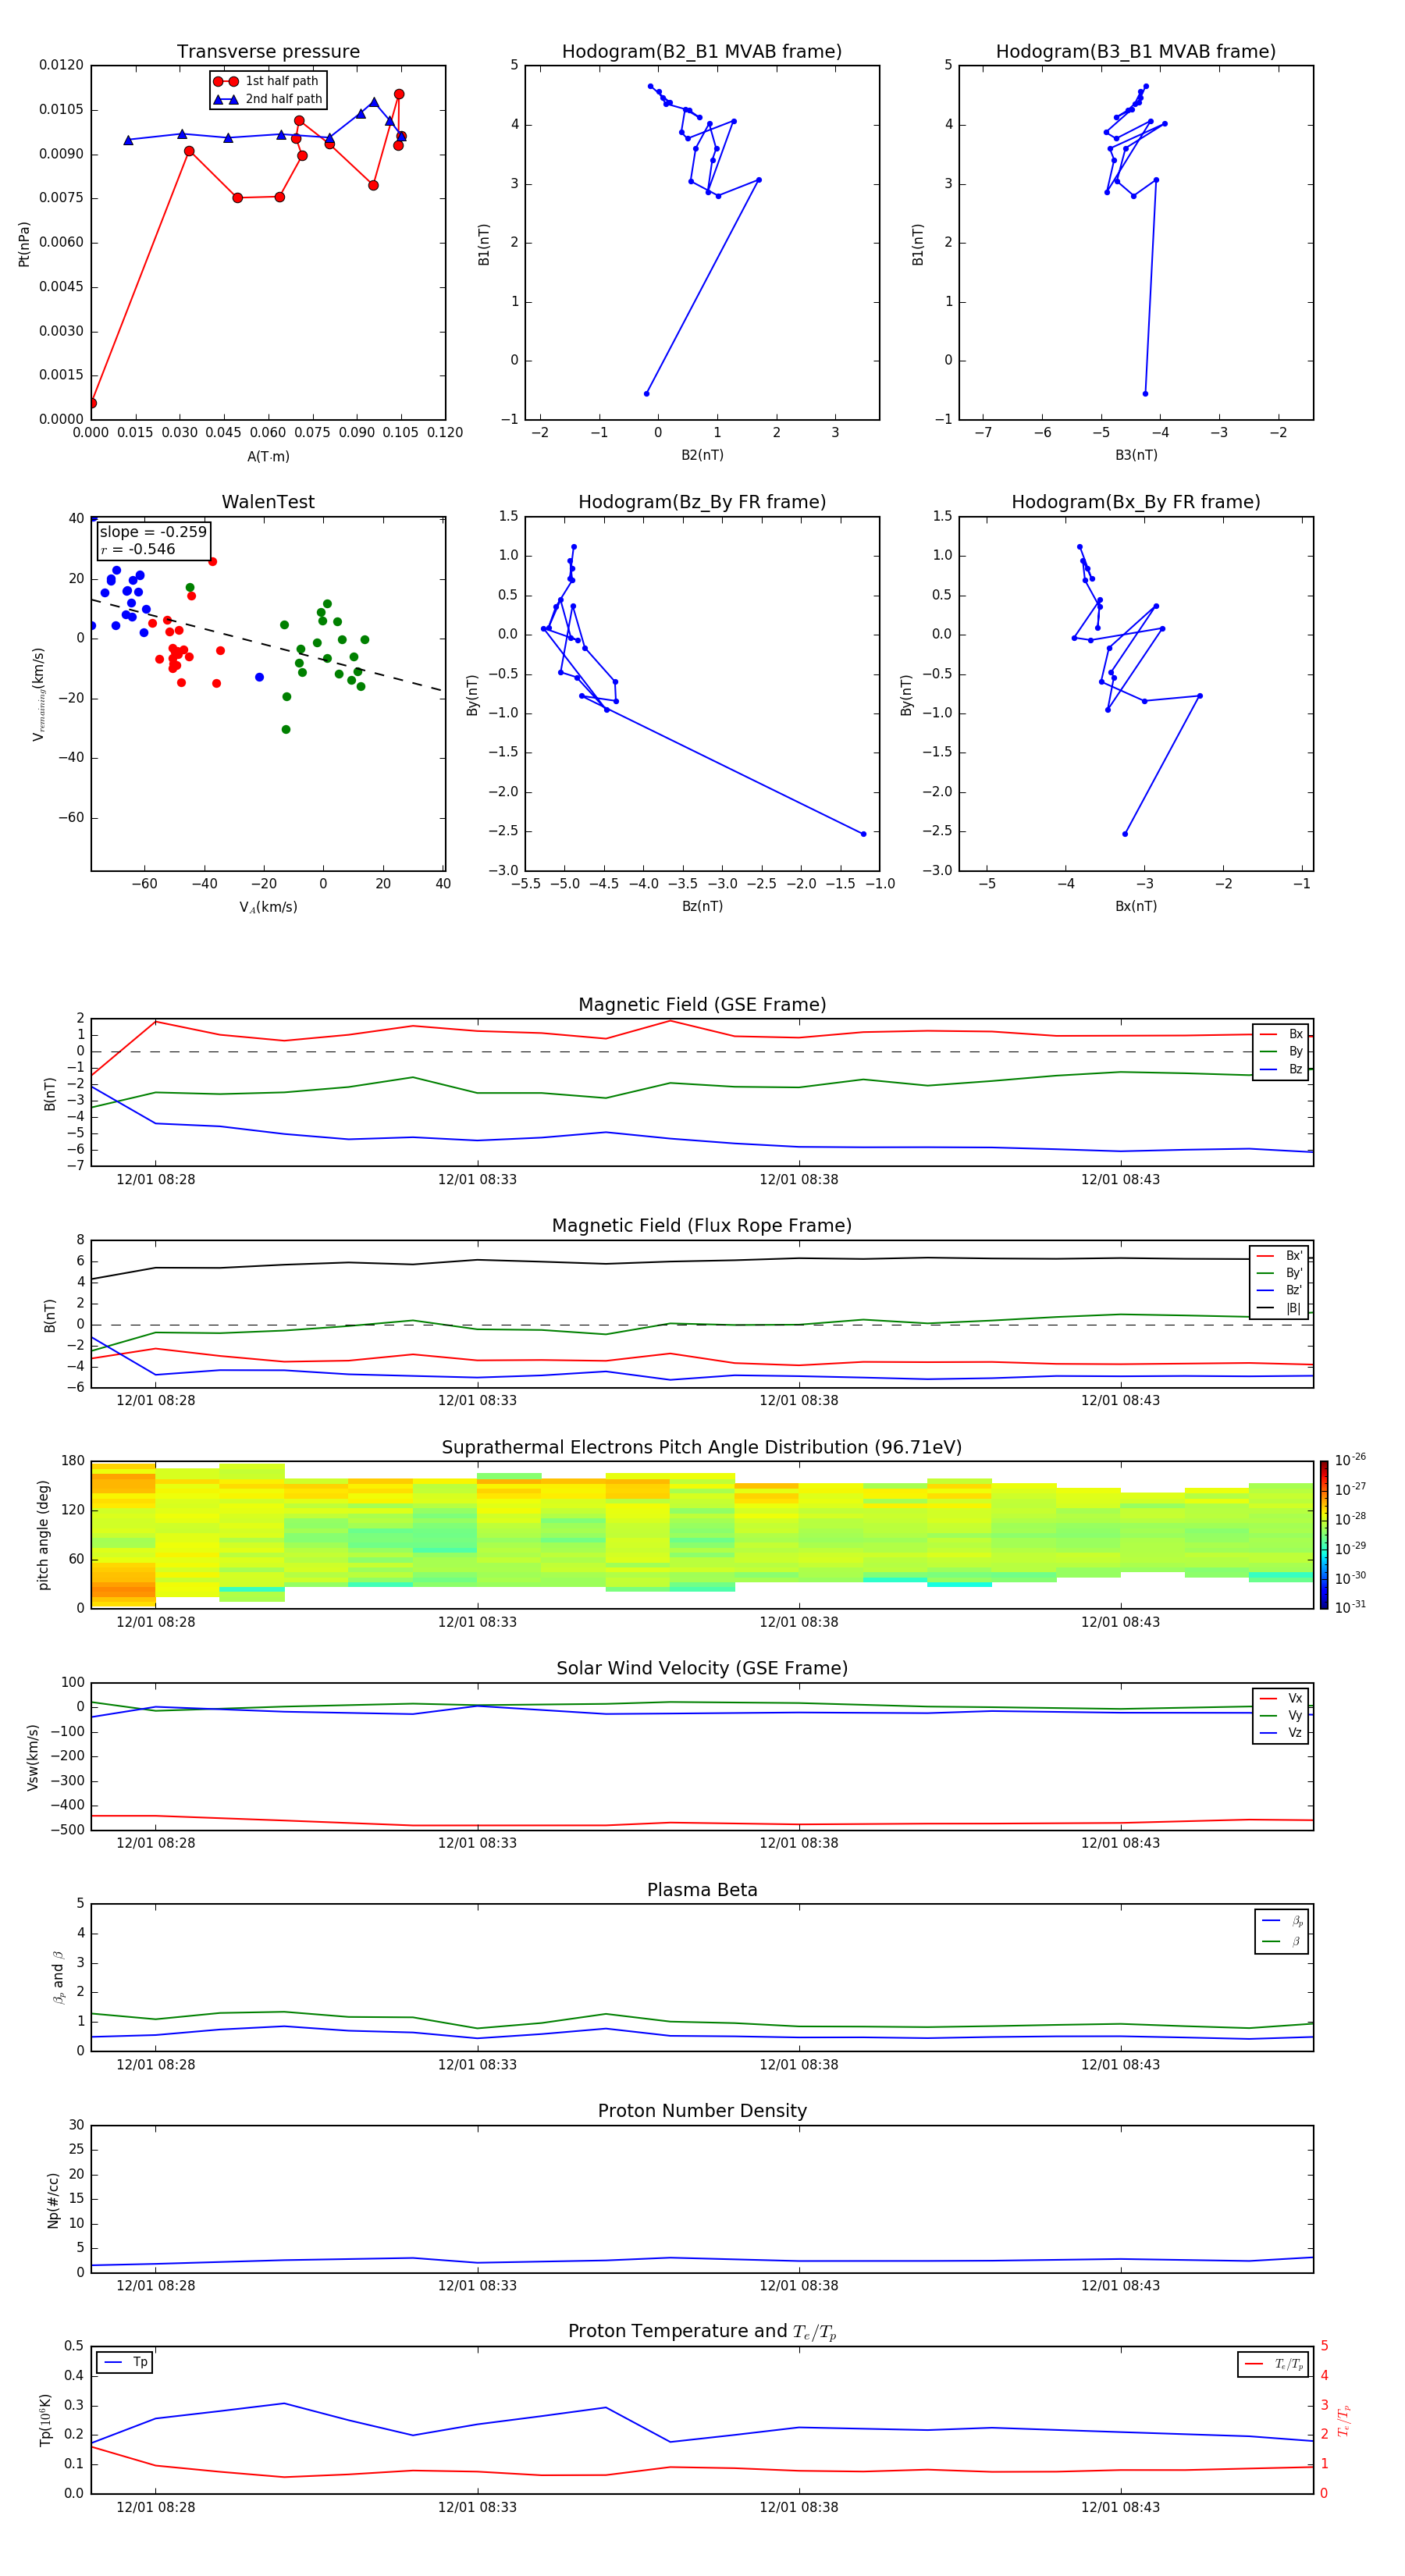Click the 'A(T·m)' x-axis label
Image resolution: width=1405 pixels, height=2576 pixels.
[x=268, y=457]
